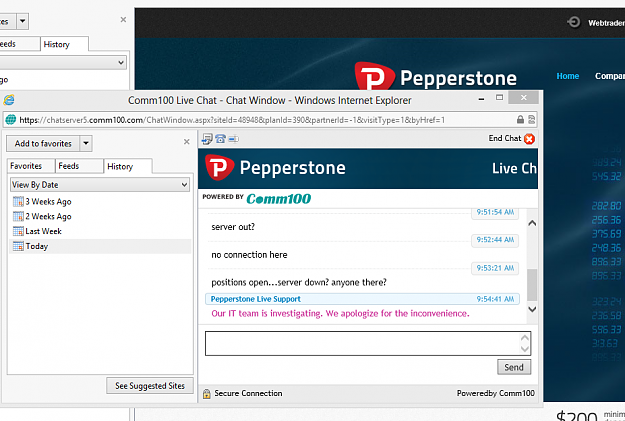Click the Webtrader login icon in Pepperstone site
This screenshot has width=625, height=421.
coord(574,22)
